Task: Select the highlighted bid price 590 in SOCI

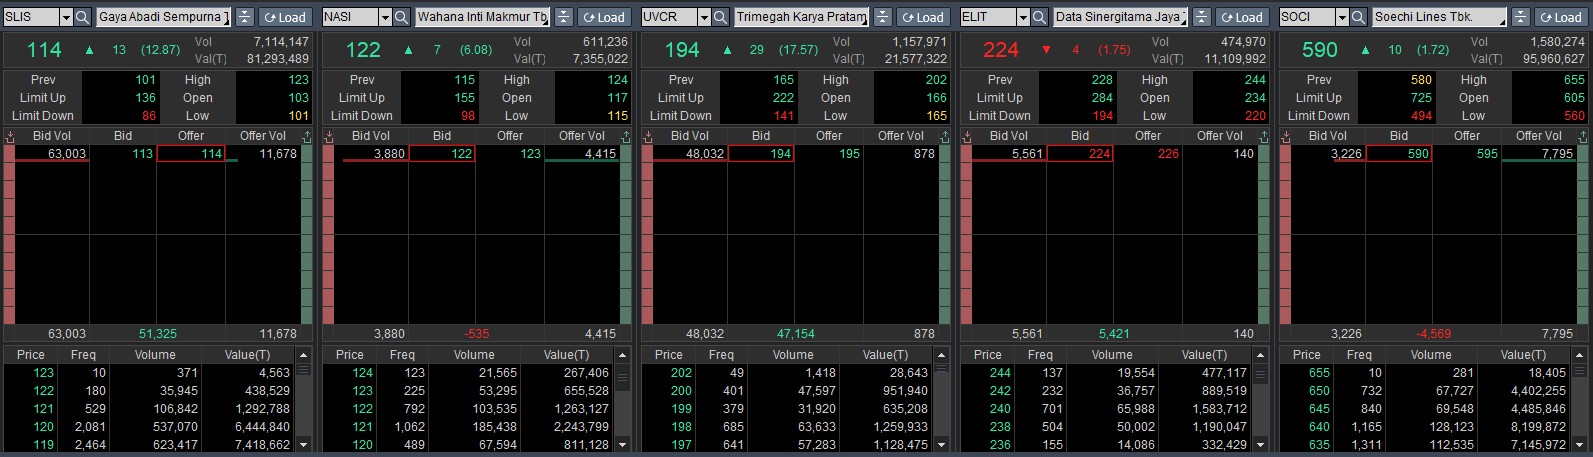Action: coord(1398,153)
